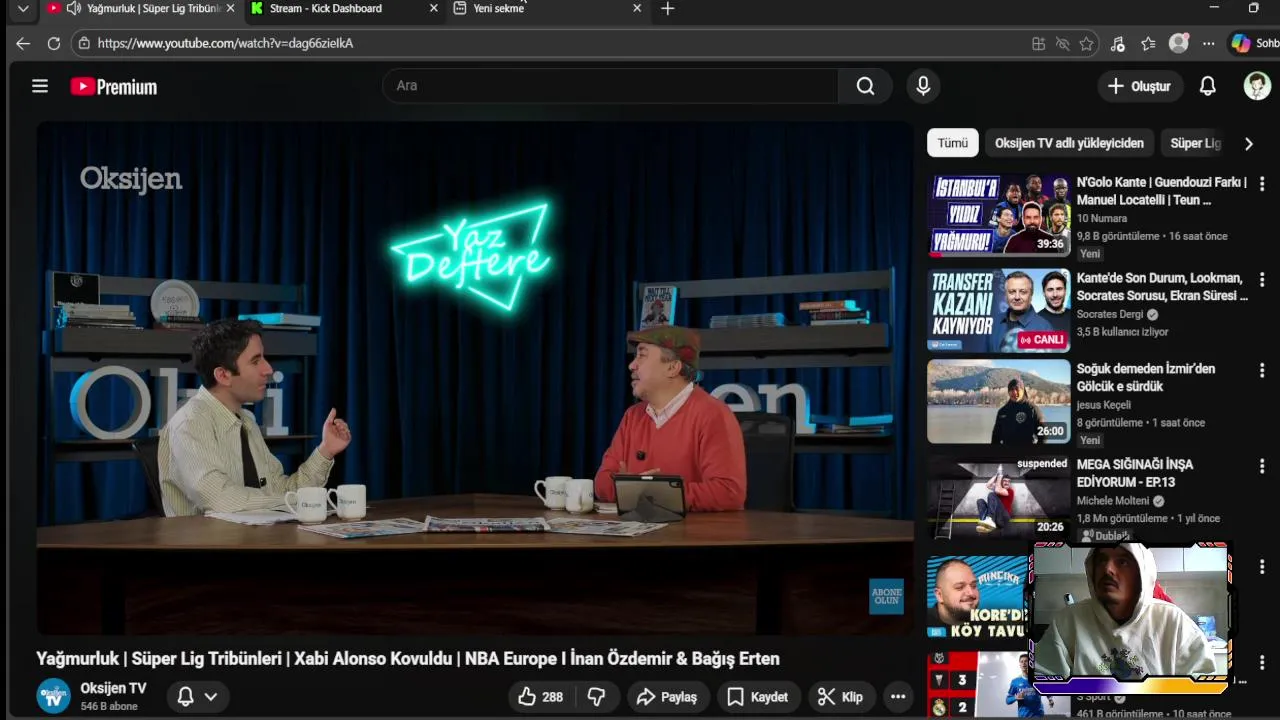Screen dimensions: 1280x720
Task: Open Soğuk demeden İzmir'den video title
Action: tap(1146, 378)
